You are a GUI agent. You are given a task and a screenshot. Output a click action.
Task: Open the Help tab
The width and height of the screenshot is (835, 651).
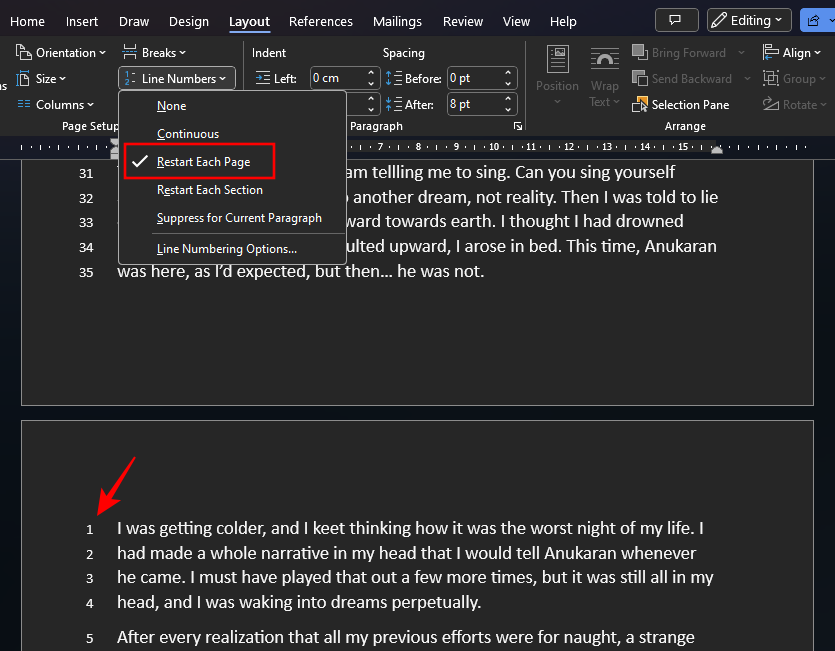click(x=563, y=22)
